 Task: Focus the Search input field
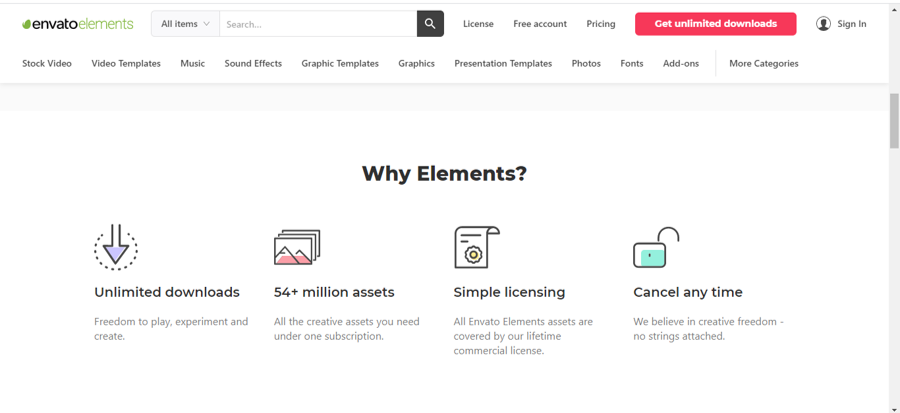click(317, 24)
